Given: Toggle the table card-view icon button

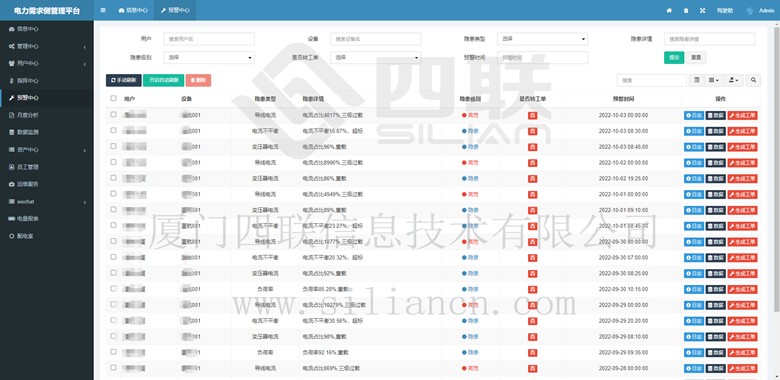Looking at the screenshot, I should pyautogui.click(x=697, y=80).
